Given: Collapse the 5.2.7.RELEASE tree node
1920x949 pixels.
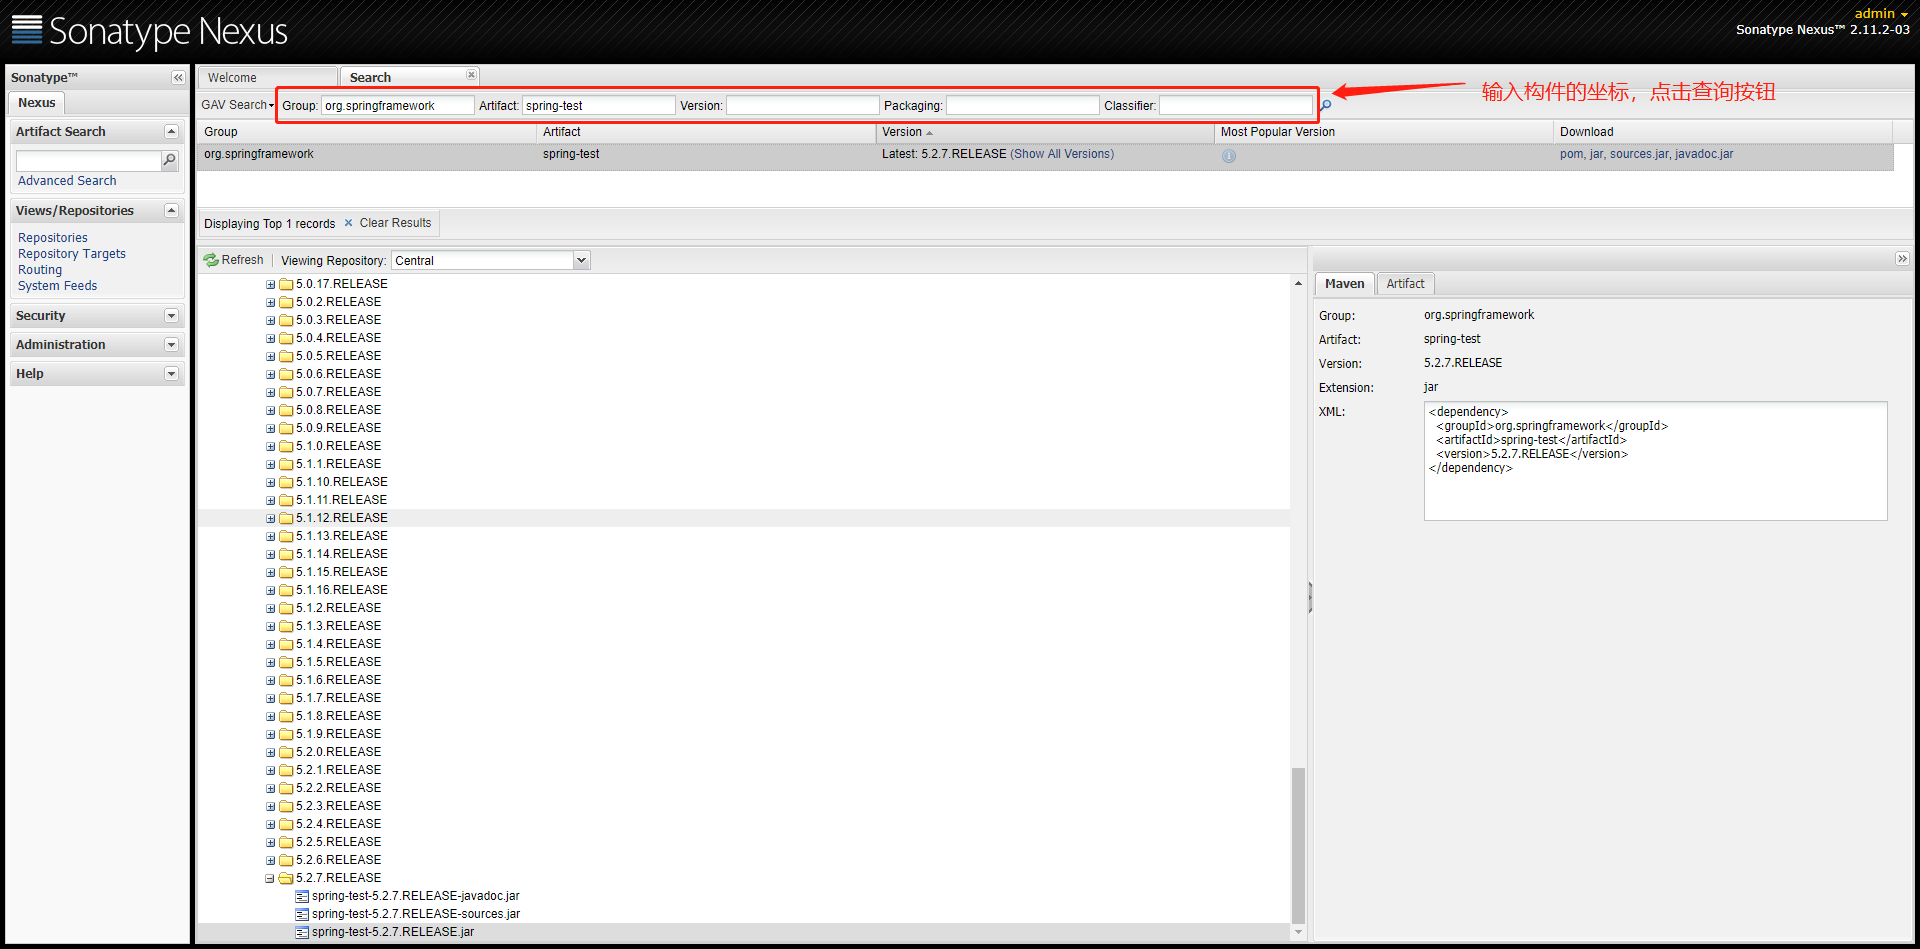Looking at the screenshot, I should (270, 878).
